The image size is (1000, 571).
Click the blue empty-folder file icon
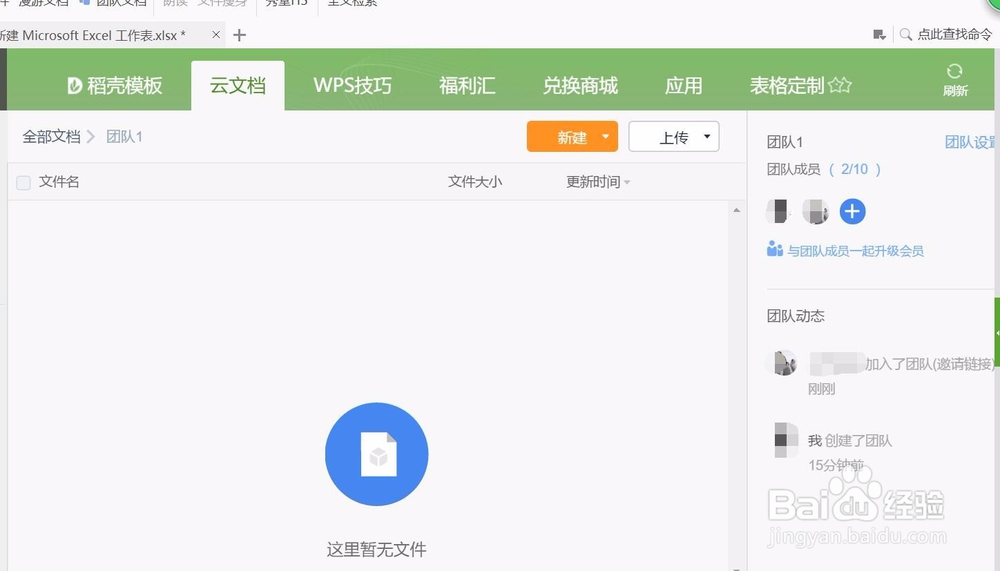coord(376,454)
